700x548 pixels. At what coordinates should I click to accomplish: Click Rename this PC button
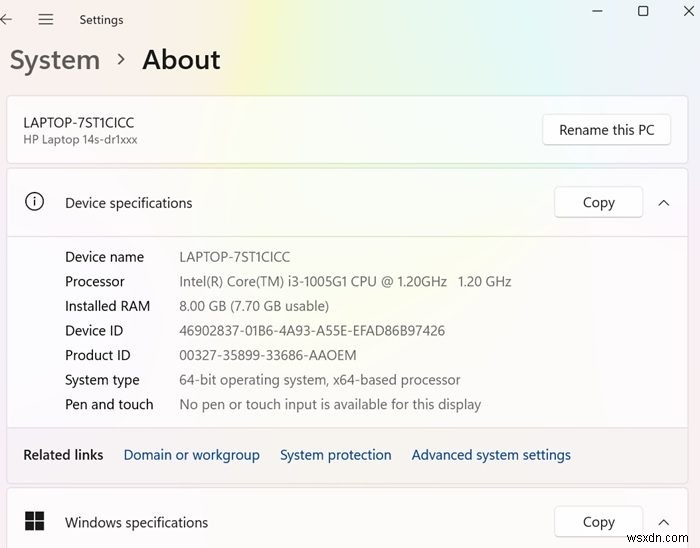click(x=606, y=130)
